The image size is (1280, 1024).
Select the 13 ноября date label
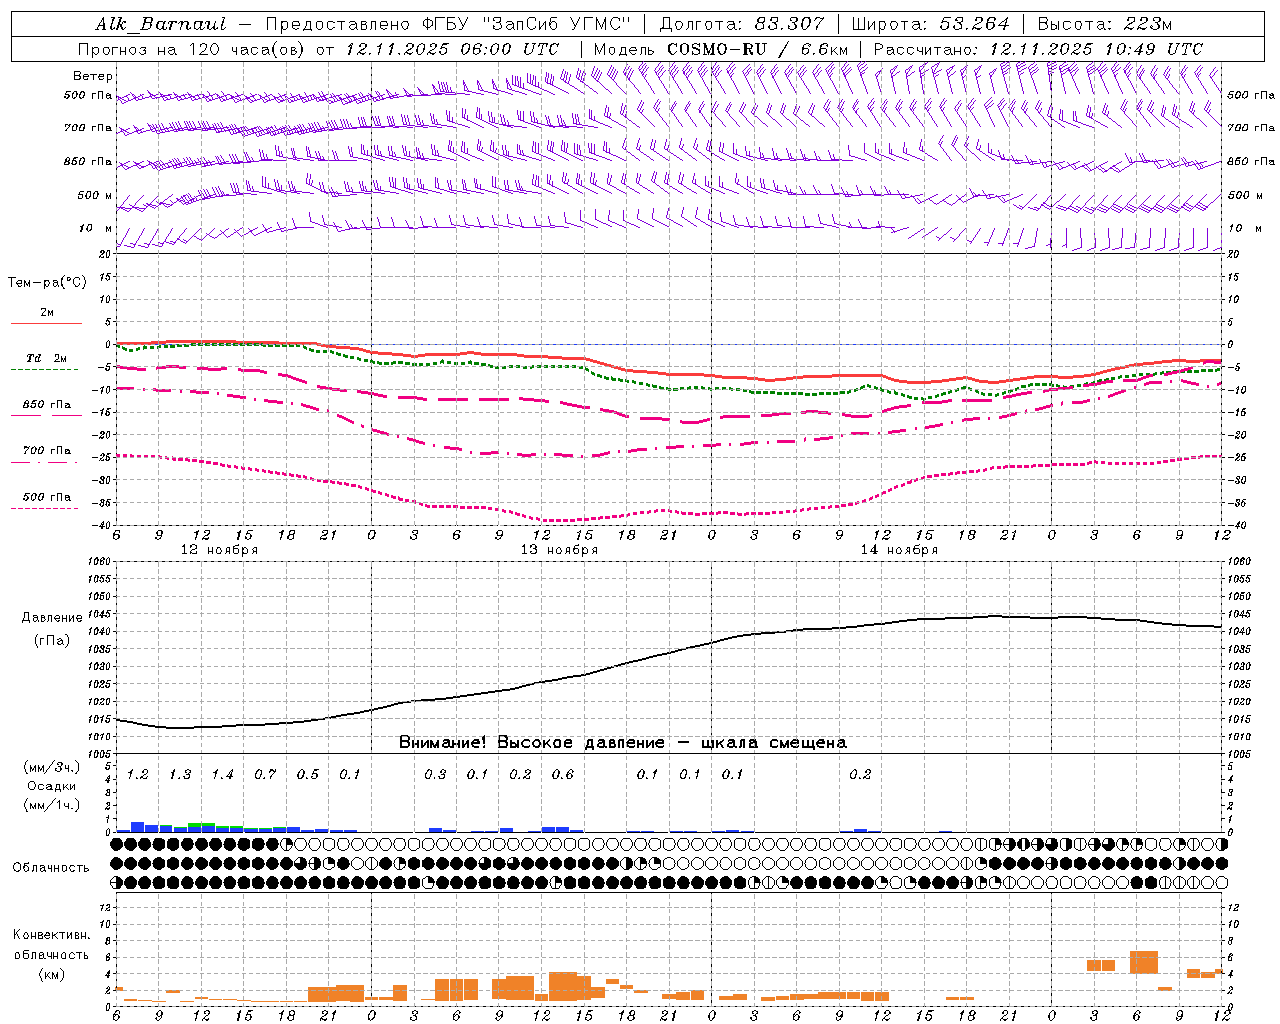click(x=559, y=550)
